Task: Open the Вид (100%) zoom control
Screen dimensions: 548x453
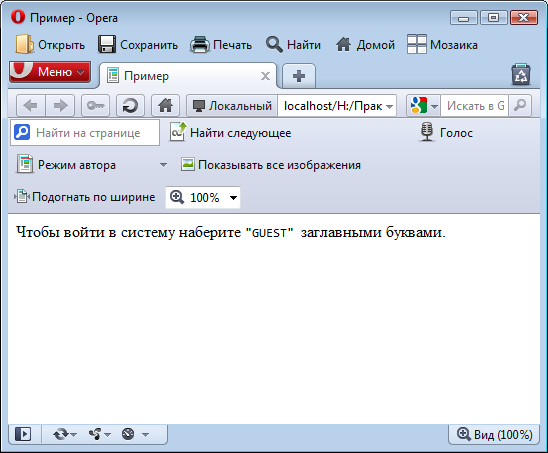Action: [x=495, y=434]
